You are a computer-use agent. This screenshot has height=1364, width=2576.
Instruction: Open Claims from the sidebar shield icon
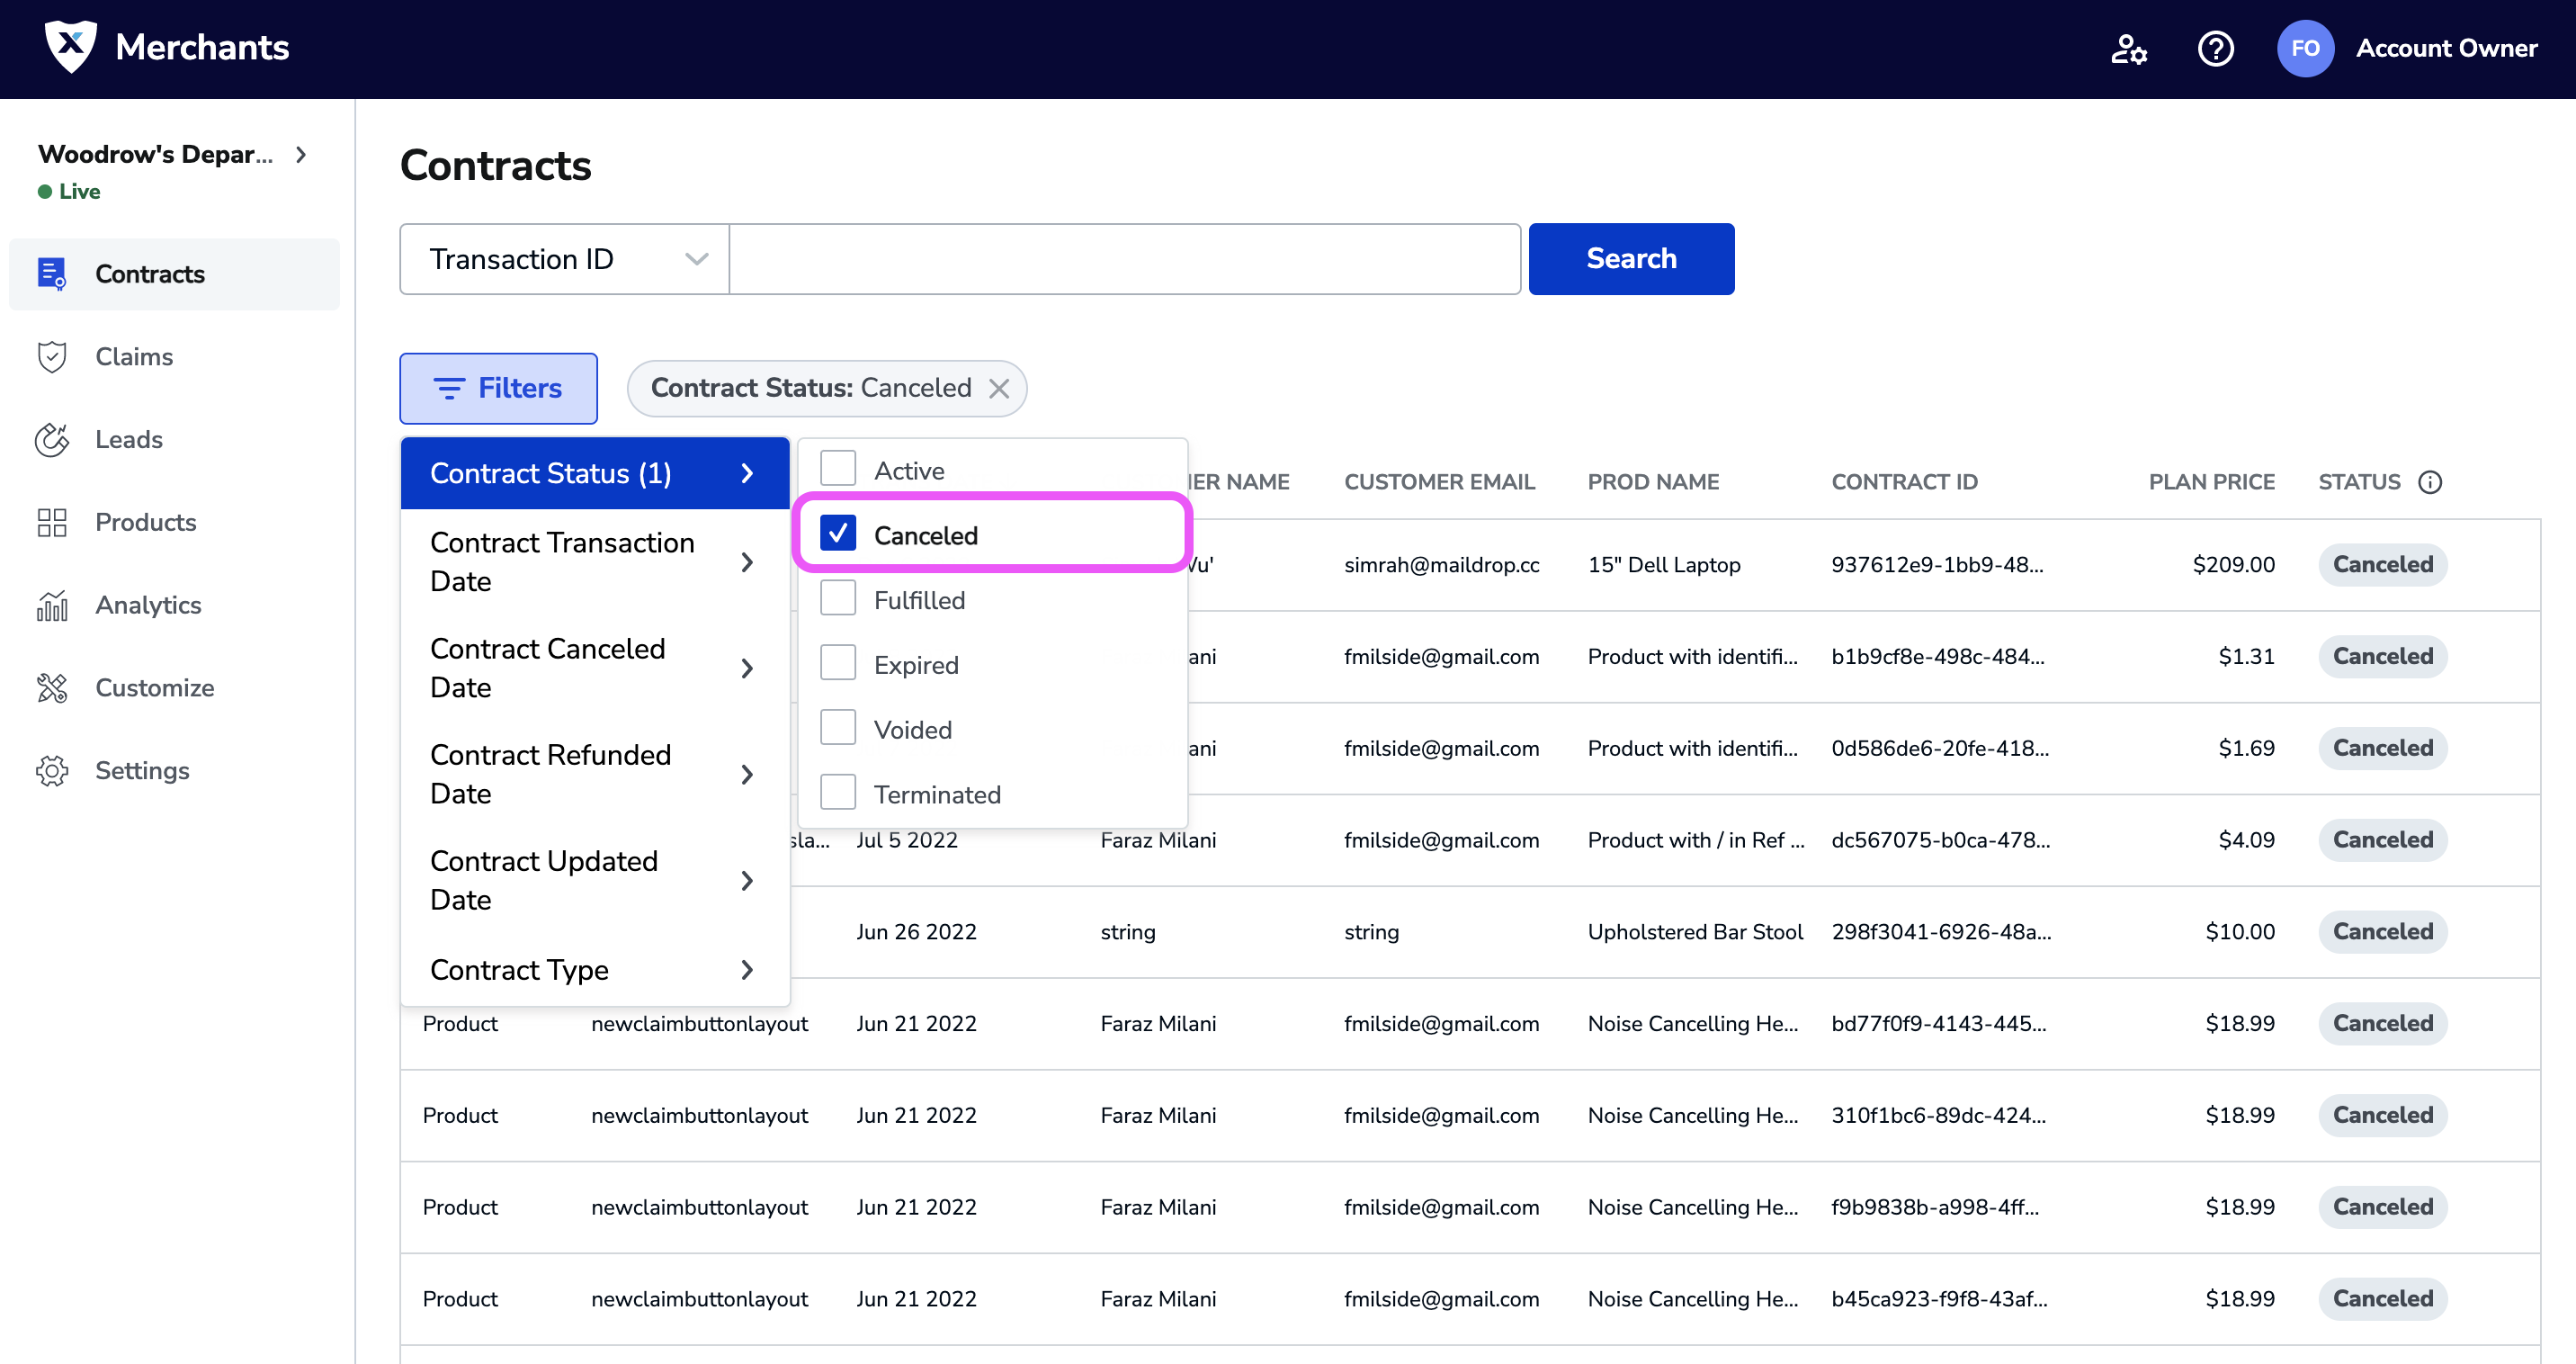pyautogui.click(x=52, y=357)
